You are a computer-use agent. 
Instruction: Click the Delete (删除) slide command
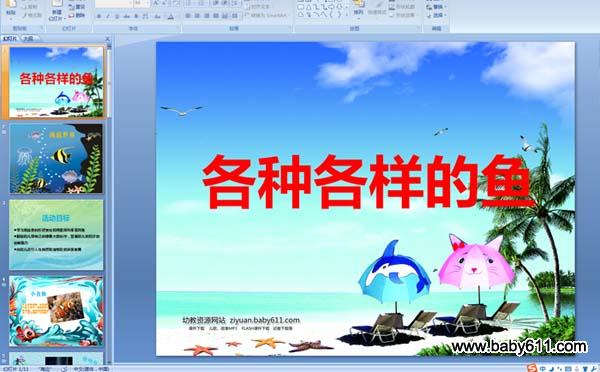click(x=77, y=15)
